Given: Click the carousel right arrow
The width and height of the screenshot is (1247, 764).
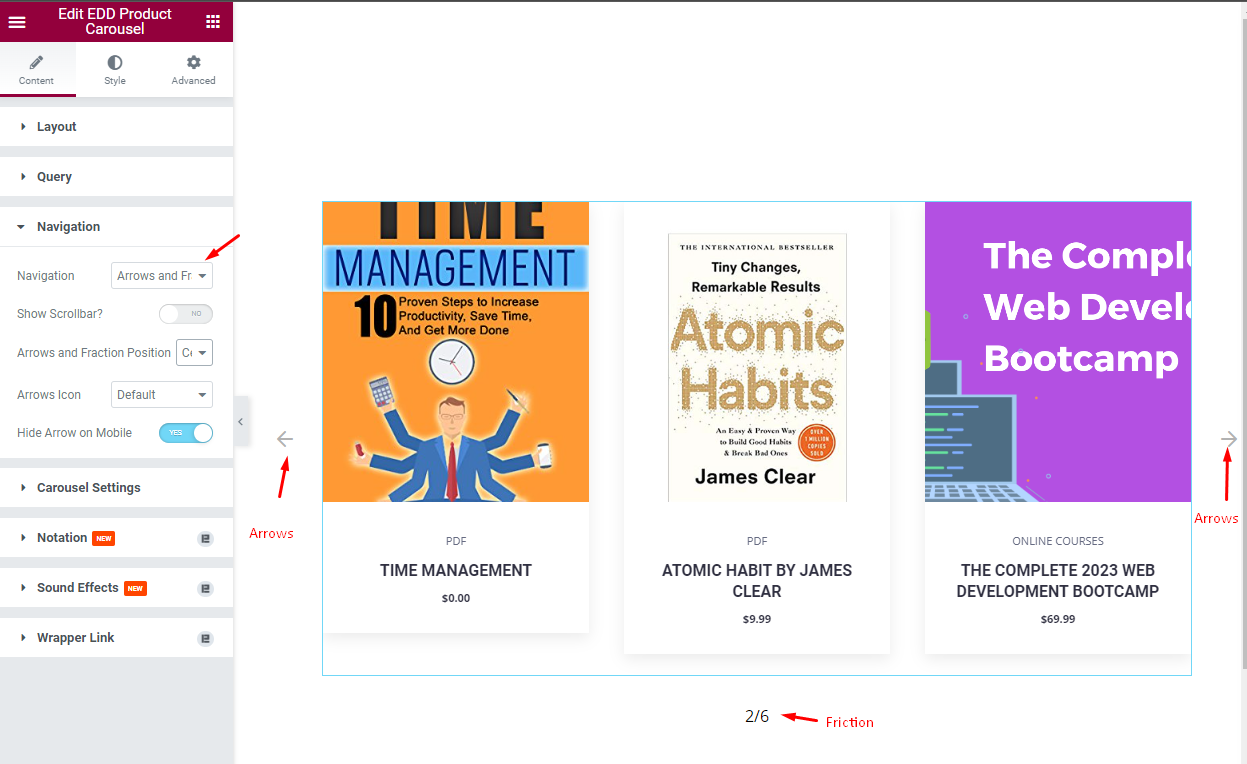Looking at the screenshot, I should 1228,438.
